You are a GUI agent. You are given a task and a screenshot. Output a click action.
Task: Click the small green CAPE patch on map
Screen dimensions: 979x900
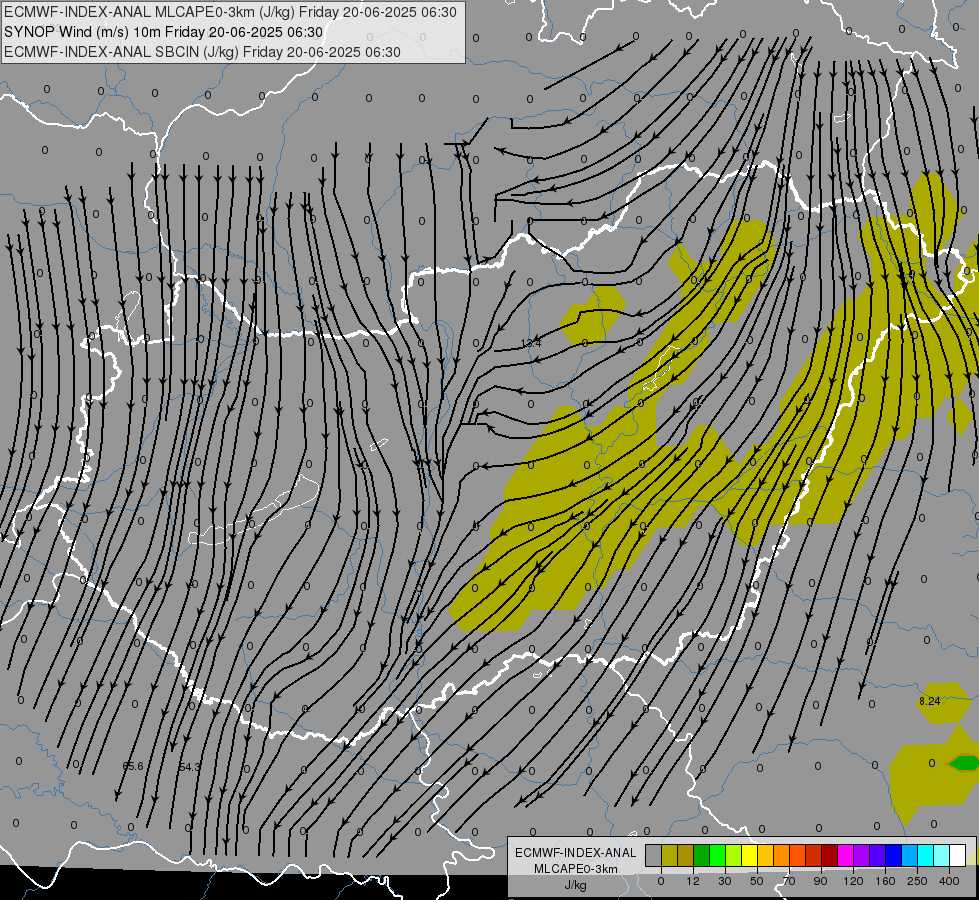(965, 763)
